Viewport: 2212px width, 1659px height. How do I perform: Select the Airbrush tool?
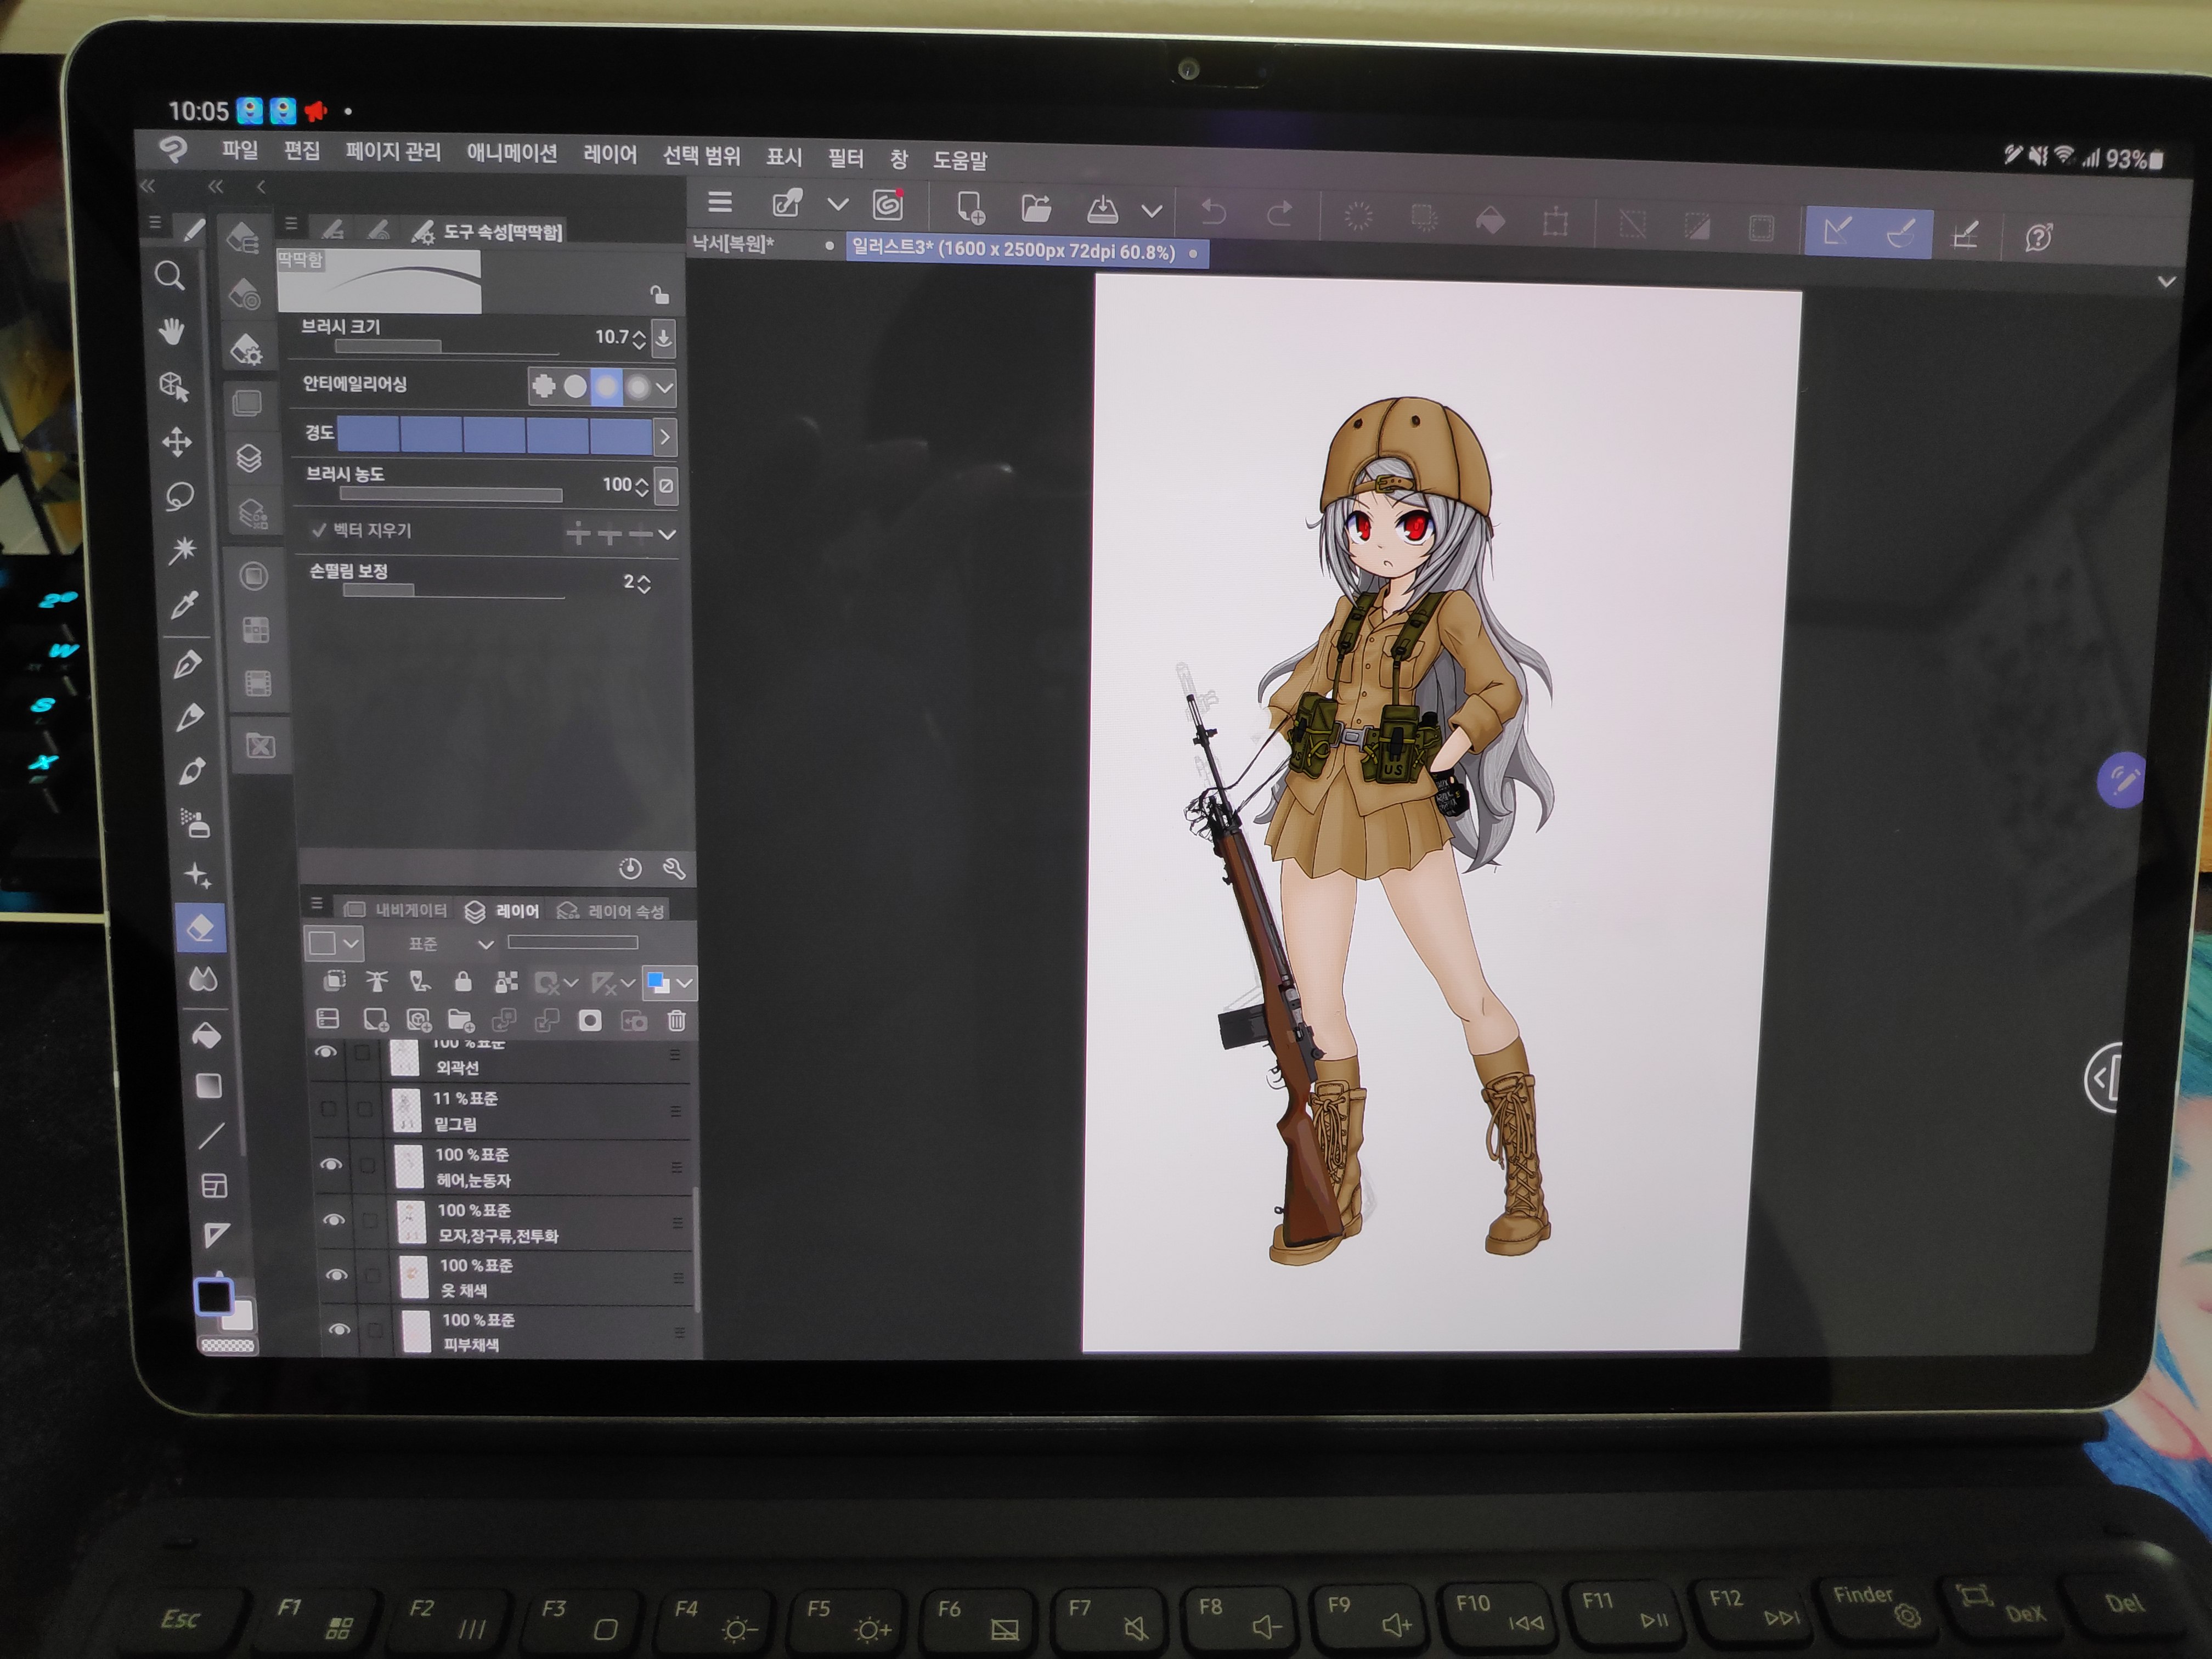[196, 822]
